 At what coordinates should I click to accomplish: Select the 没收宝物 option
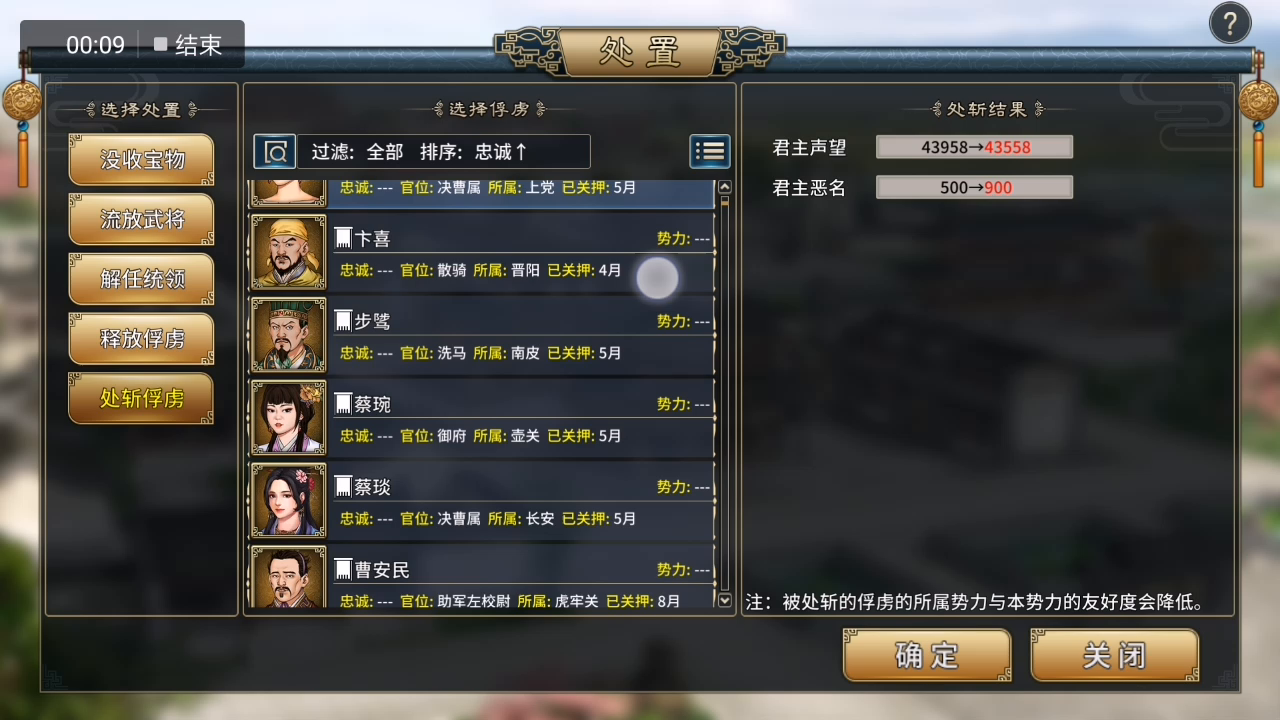click(x=141, y=160)
